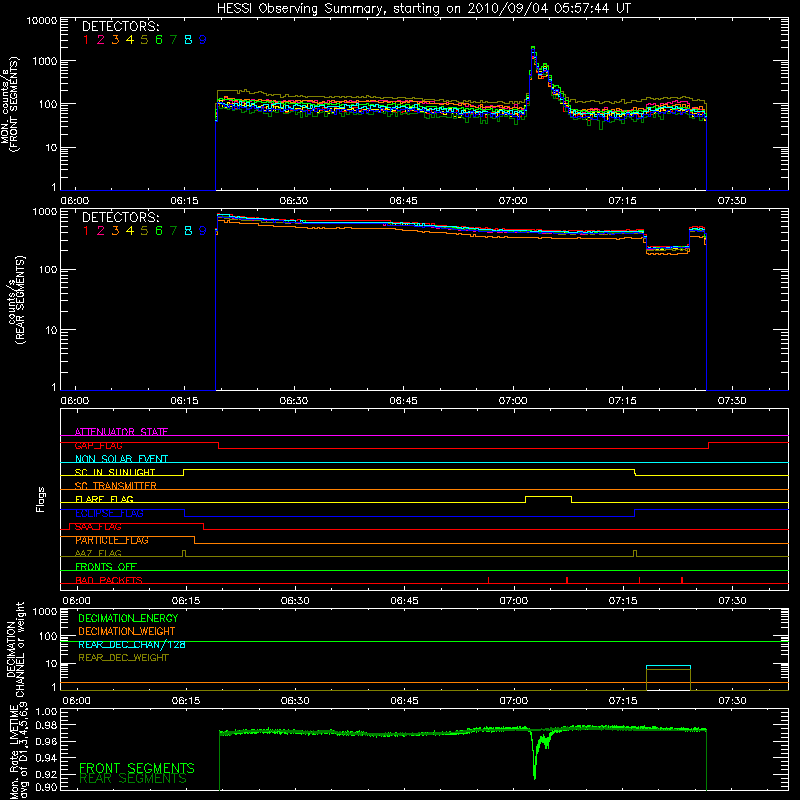This screenshot has height=800, width=800.
Task: Click the ECLIPSE_FLAG label
Action: [x=109, y=513]
